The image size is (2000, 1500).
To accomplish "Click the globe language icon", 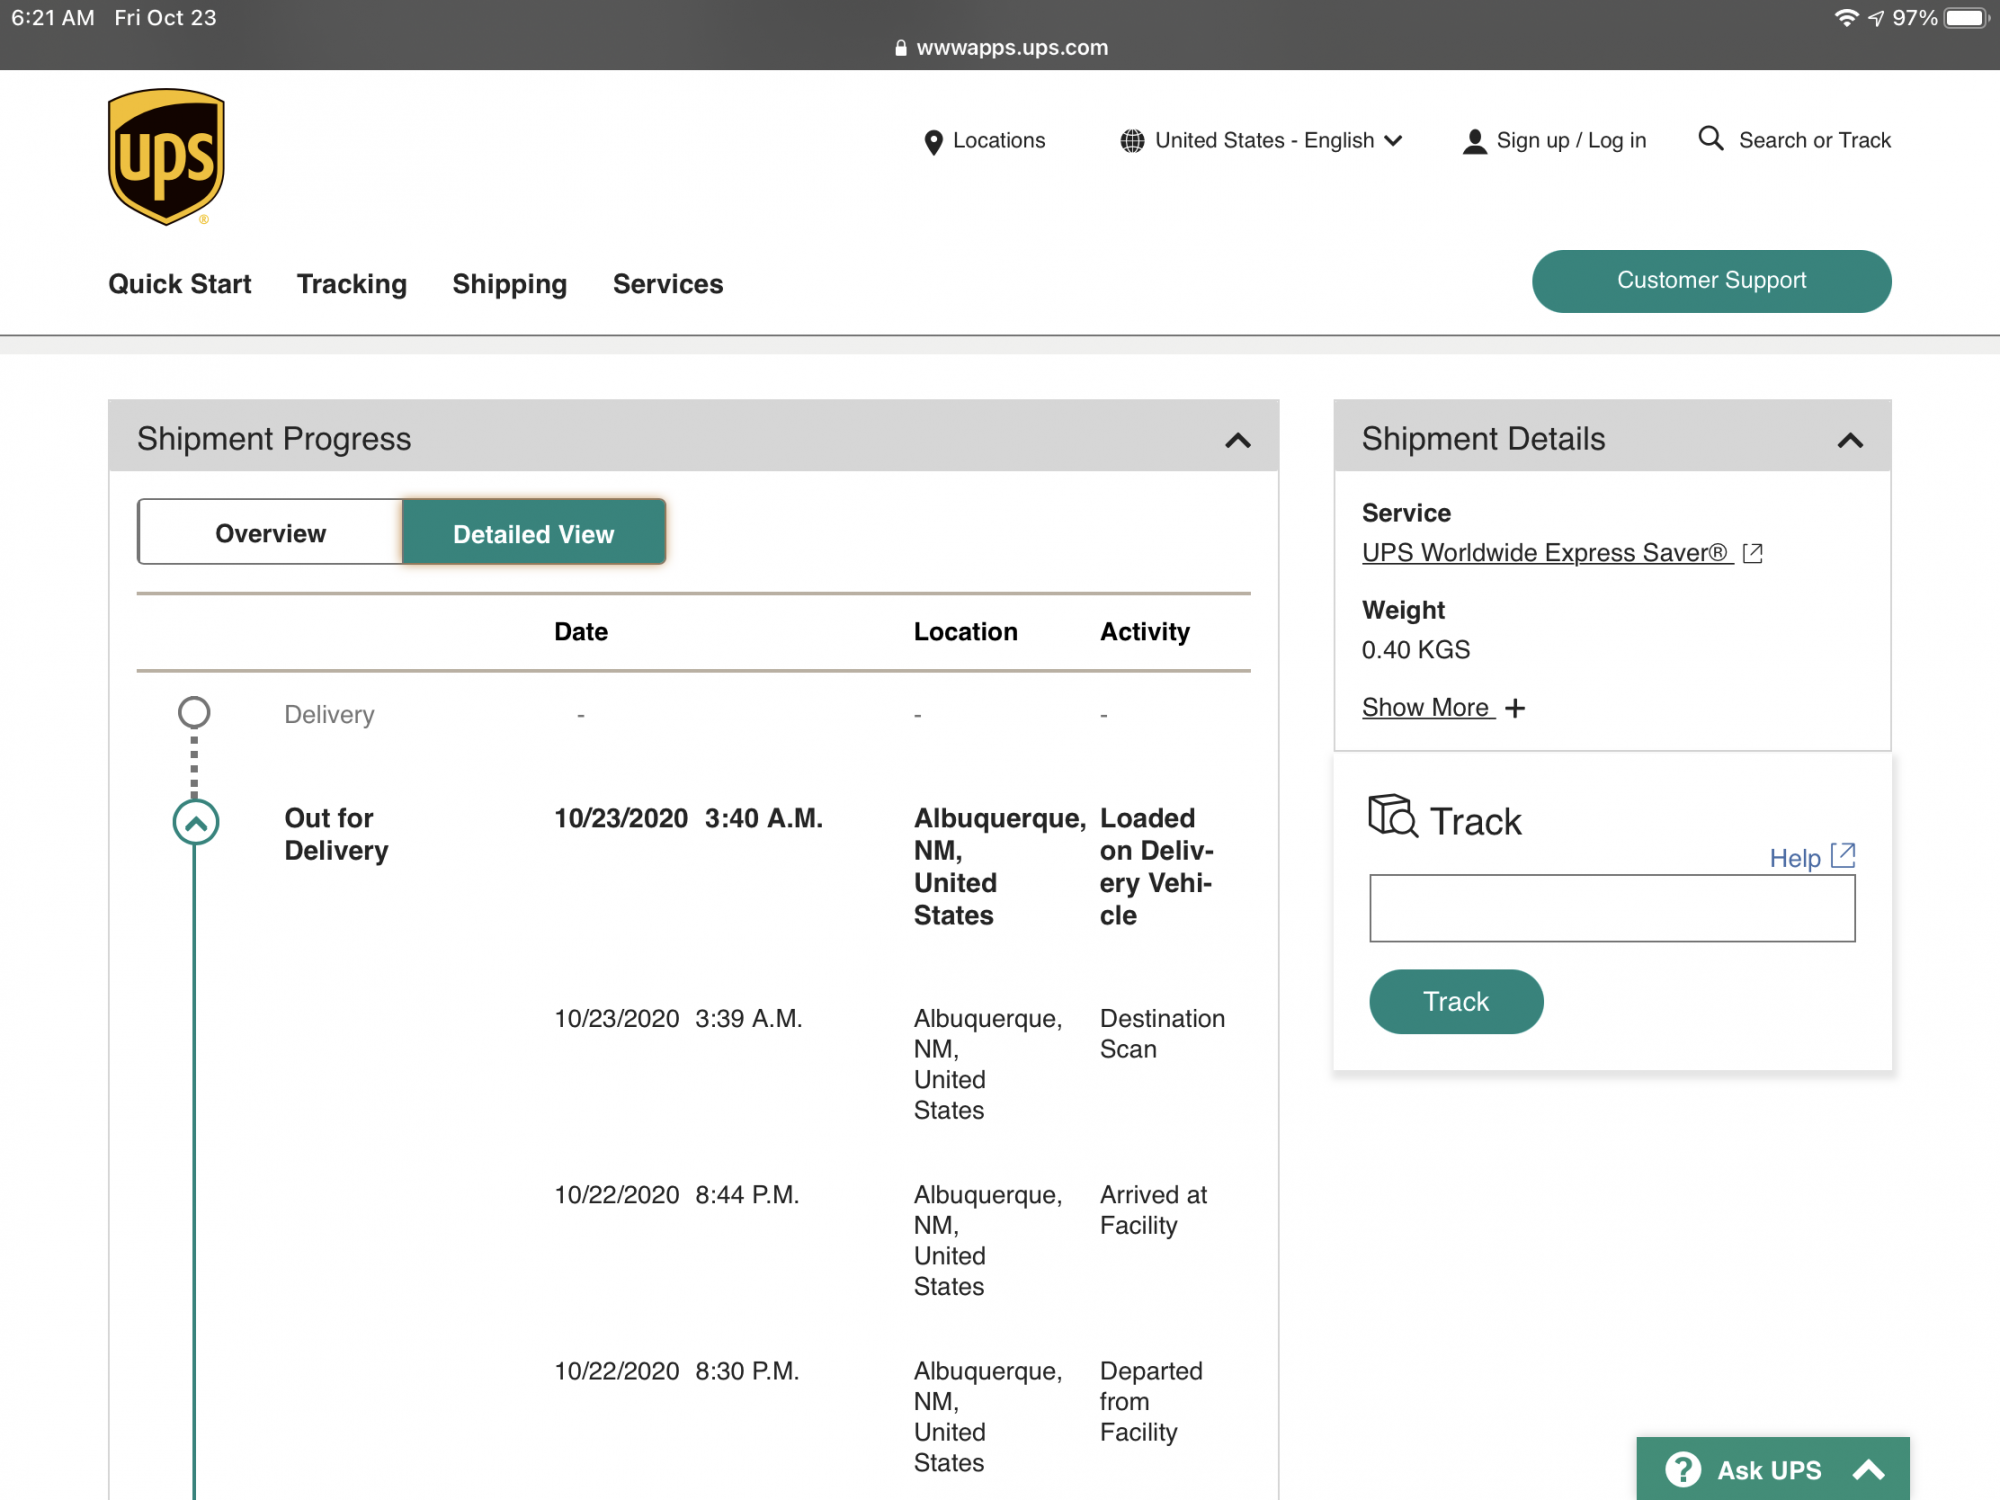I will (x=1132, y=141).
